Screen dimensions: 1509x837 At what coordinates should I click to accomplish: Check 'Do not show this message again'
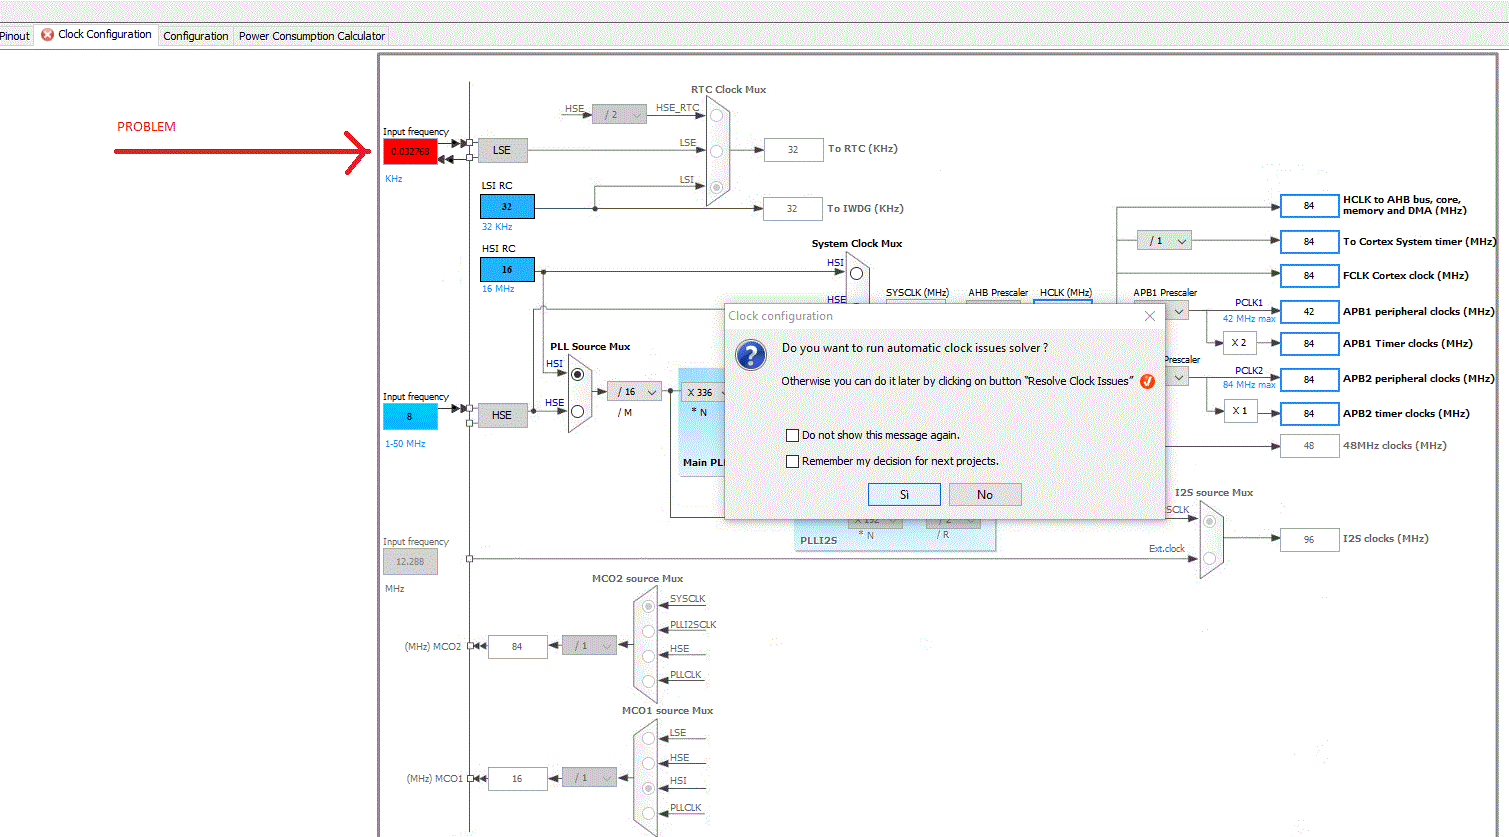pyautogui.click(x=792, y=435)
